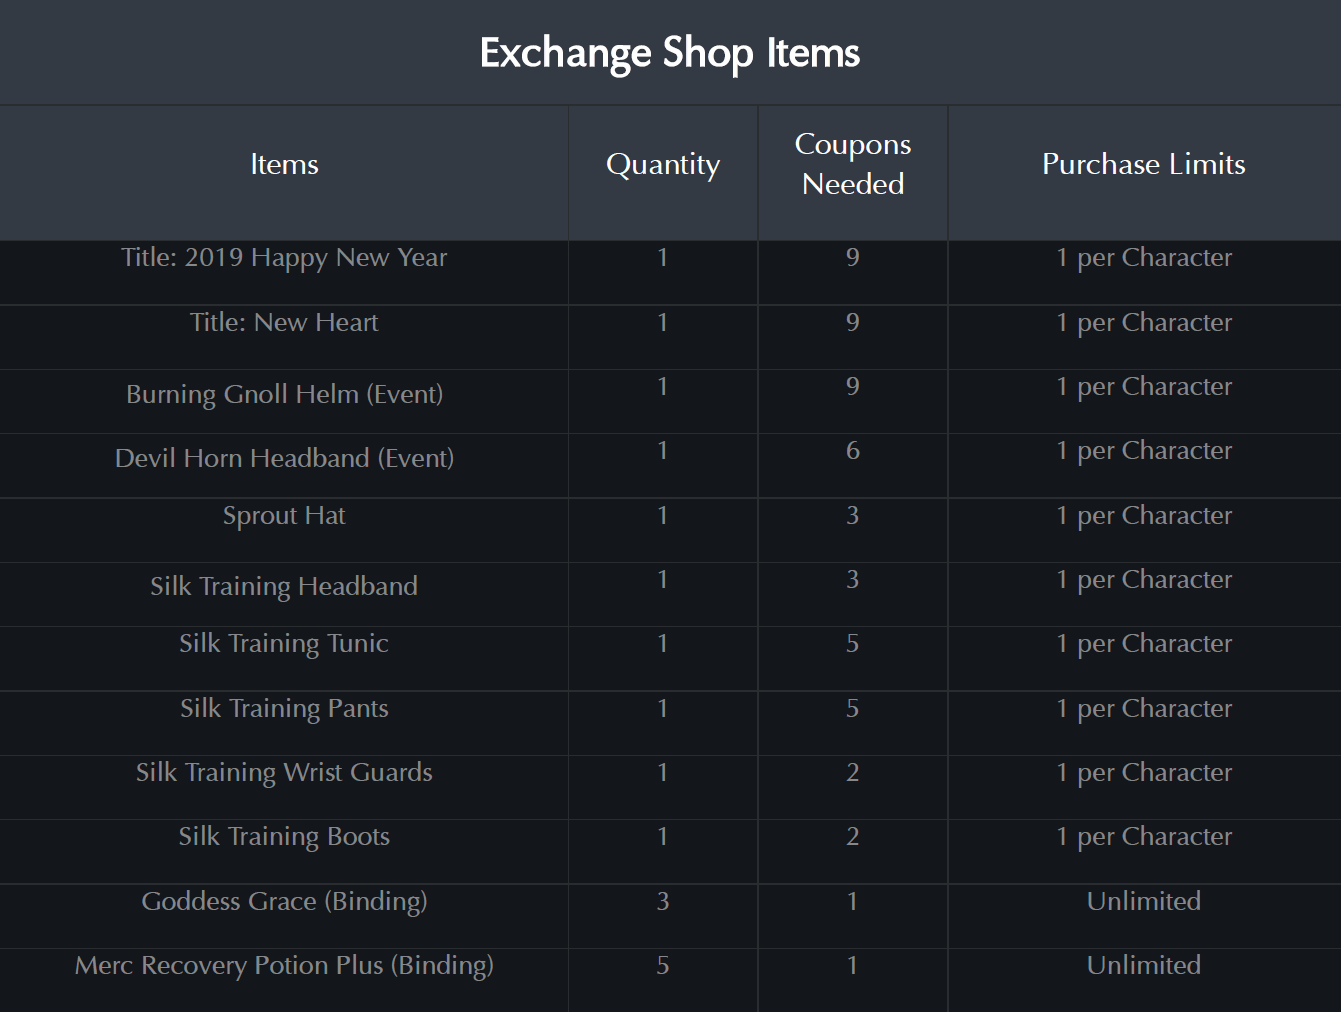The height and width of the screenshot is (1012, 1341).
Task: Click the 'Exchange Shop Items' table title
Action: (669, 53)
